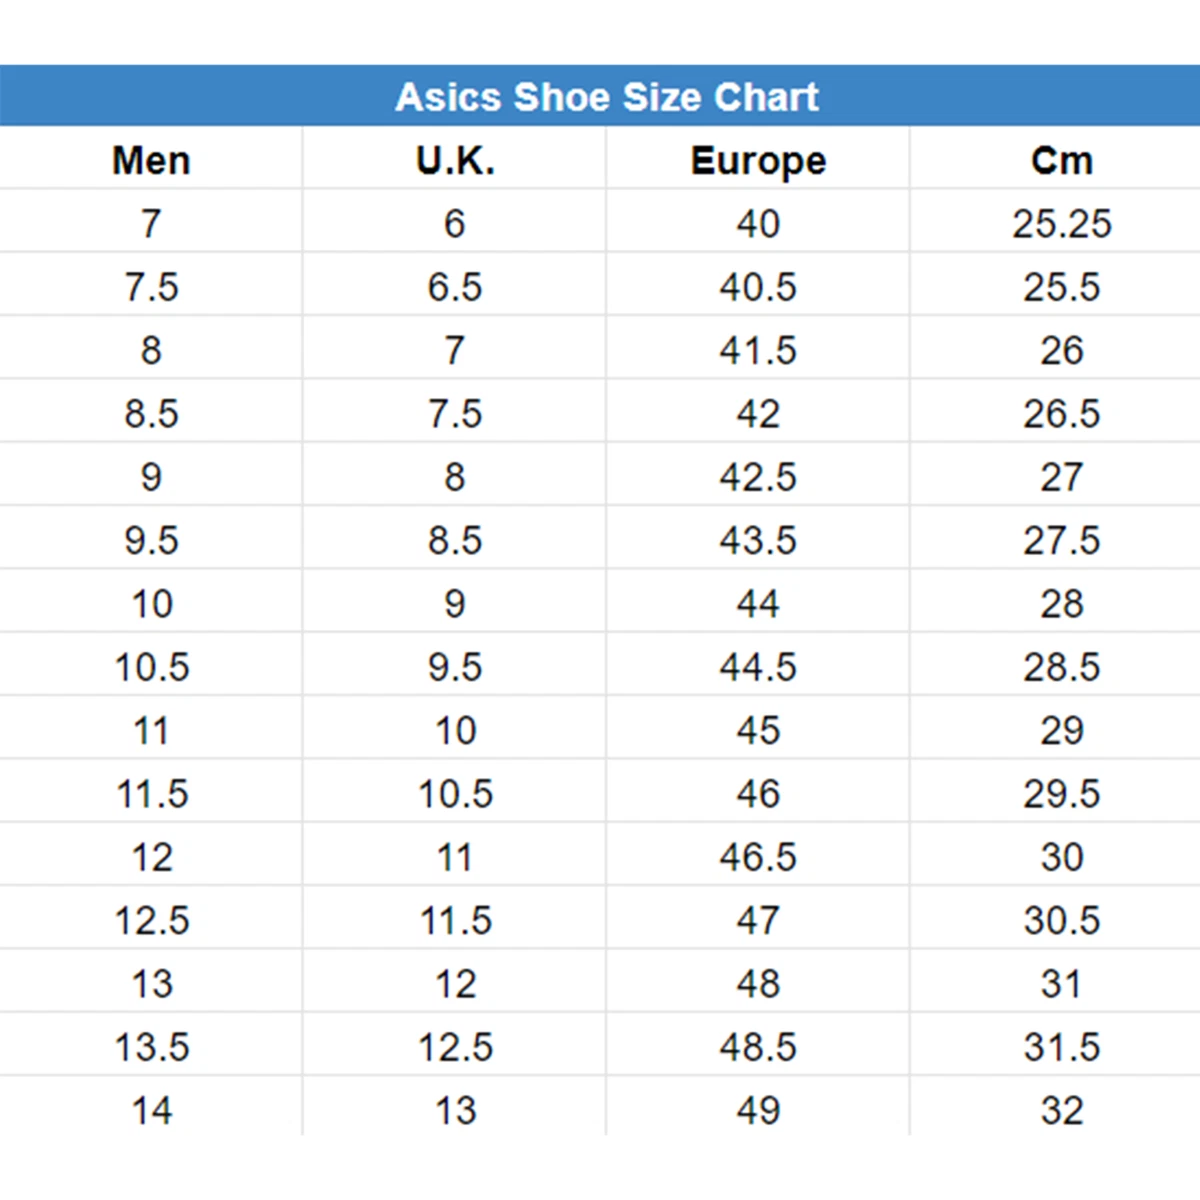Viewport: 1200px width, 1200px height.
Task: Click Men size 13.5 cell
Action: click(x=151, y=1047)
